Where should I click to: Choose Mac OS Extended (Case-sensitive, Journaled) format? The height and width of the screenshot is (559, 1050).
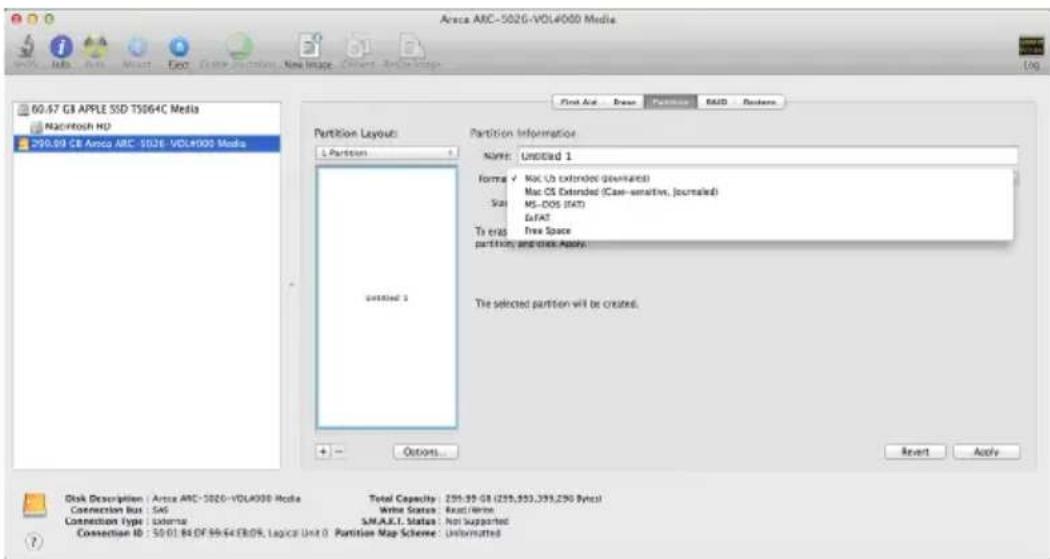(x=760, y=191)
